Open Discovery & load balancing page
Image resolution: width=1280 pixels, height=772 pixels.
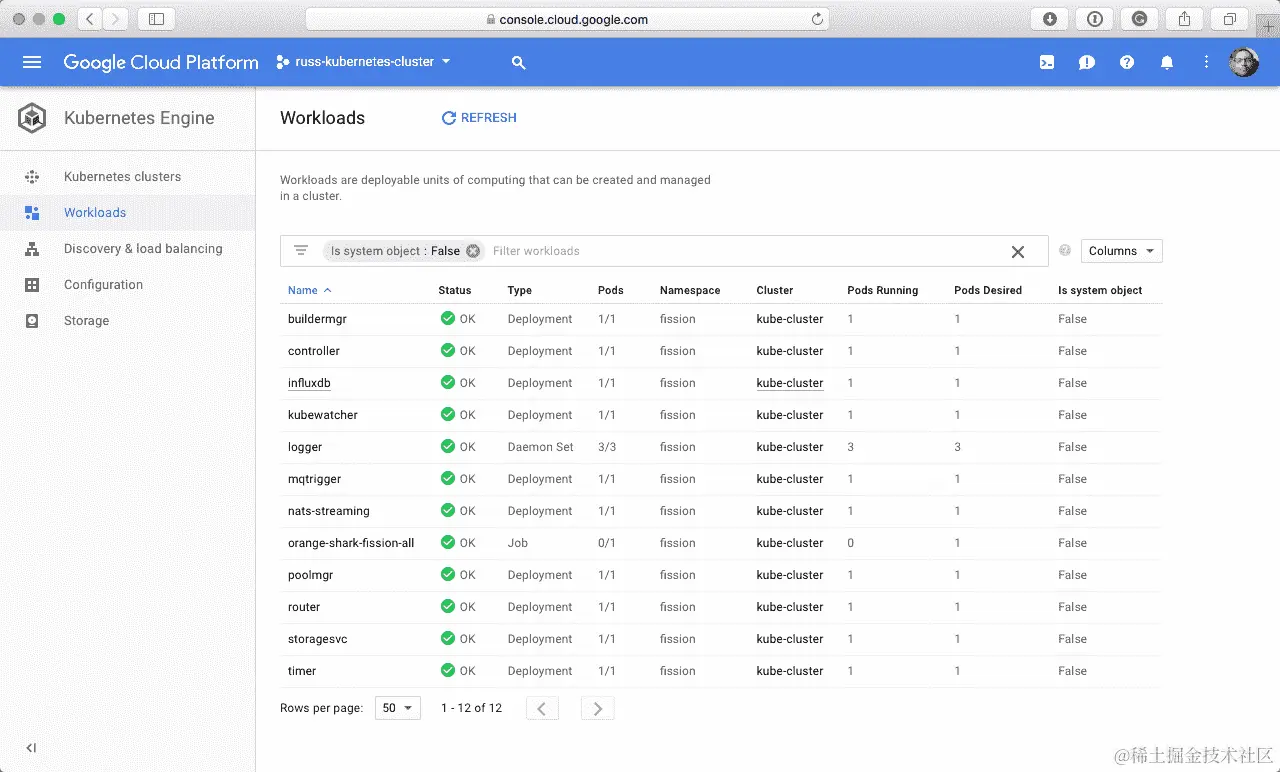[x=143, y=249]
